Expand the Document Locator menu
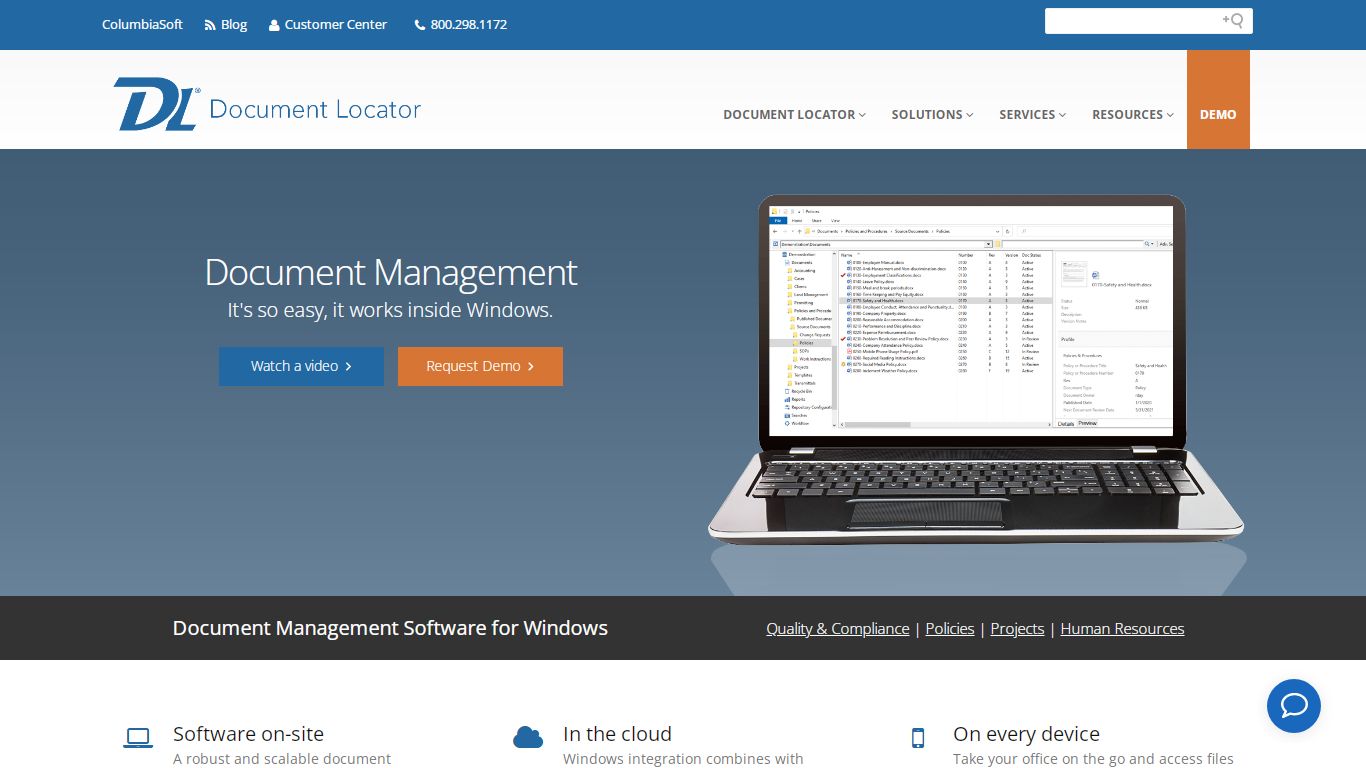The image size is (1366, 768). 794,114
